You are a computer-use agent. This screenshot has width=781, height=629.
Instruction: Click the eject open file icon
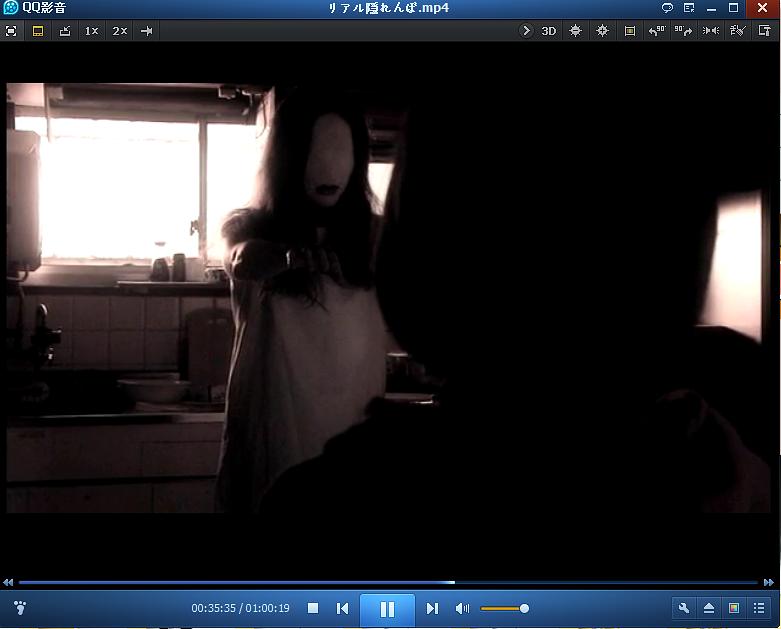point(709,608)
